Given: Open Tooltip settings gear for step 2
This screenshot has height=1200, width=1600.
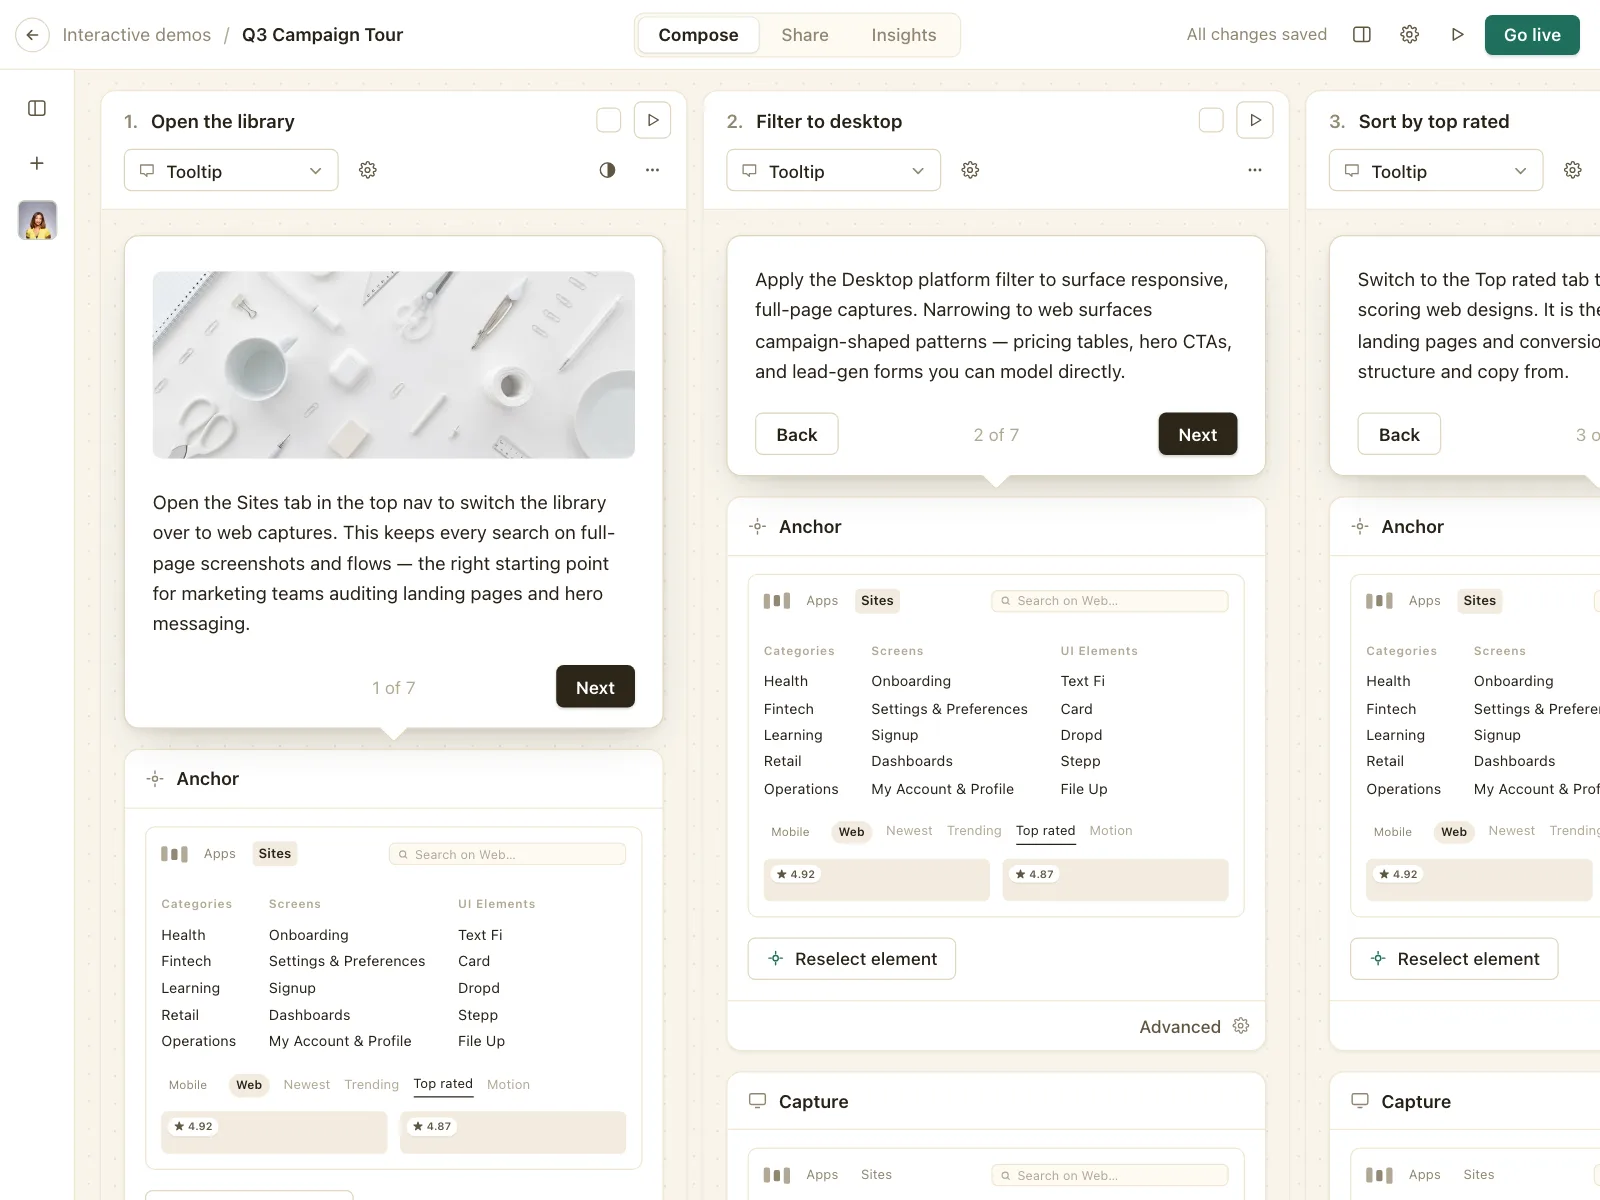Looking at the screenshot, I should (x=970, y=170).
